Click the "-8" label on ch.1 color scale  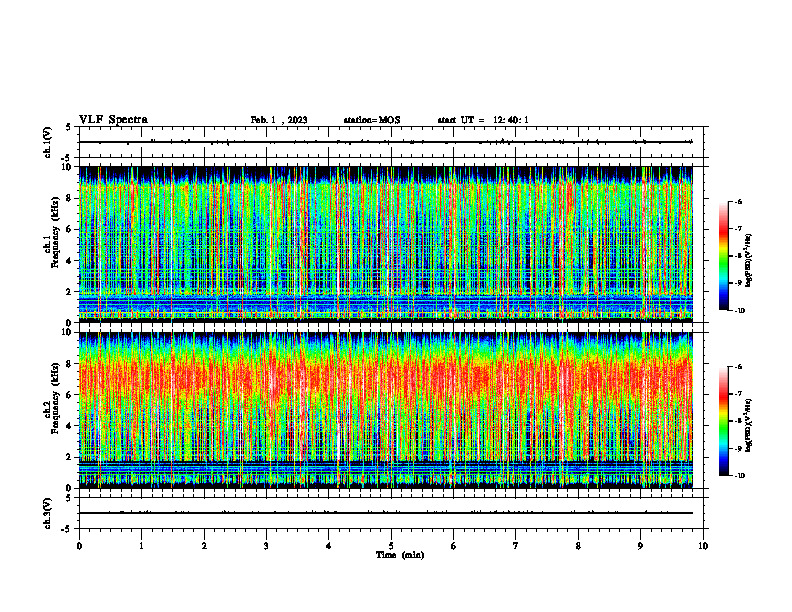click(738, 256)
